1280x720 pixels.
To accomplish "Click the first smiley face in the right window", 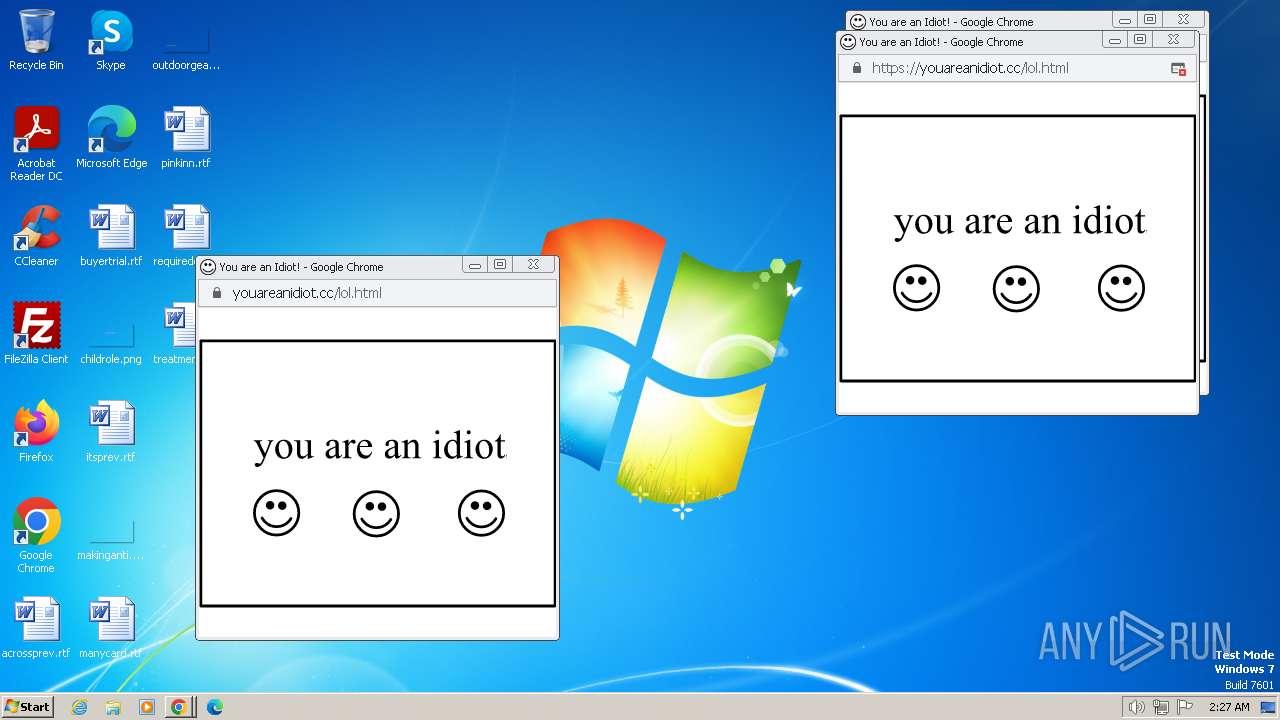I will (x=916, y=288).
